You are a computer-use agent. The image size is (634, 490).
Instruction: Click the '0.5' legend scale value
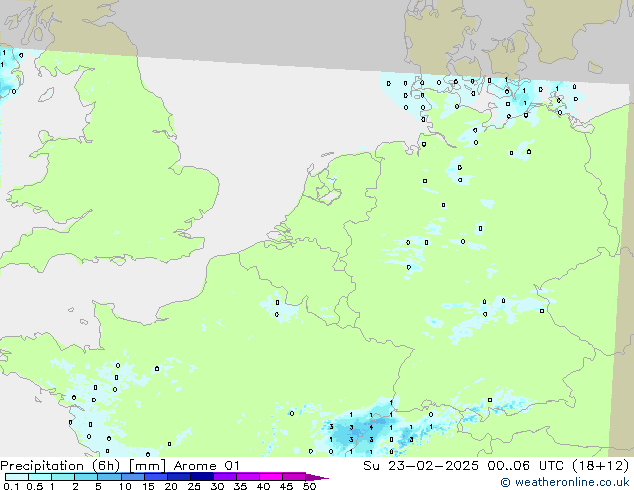point(34,486)
